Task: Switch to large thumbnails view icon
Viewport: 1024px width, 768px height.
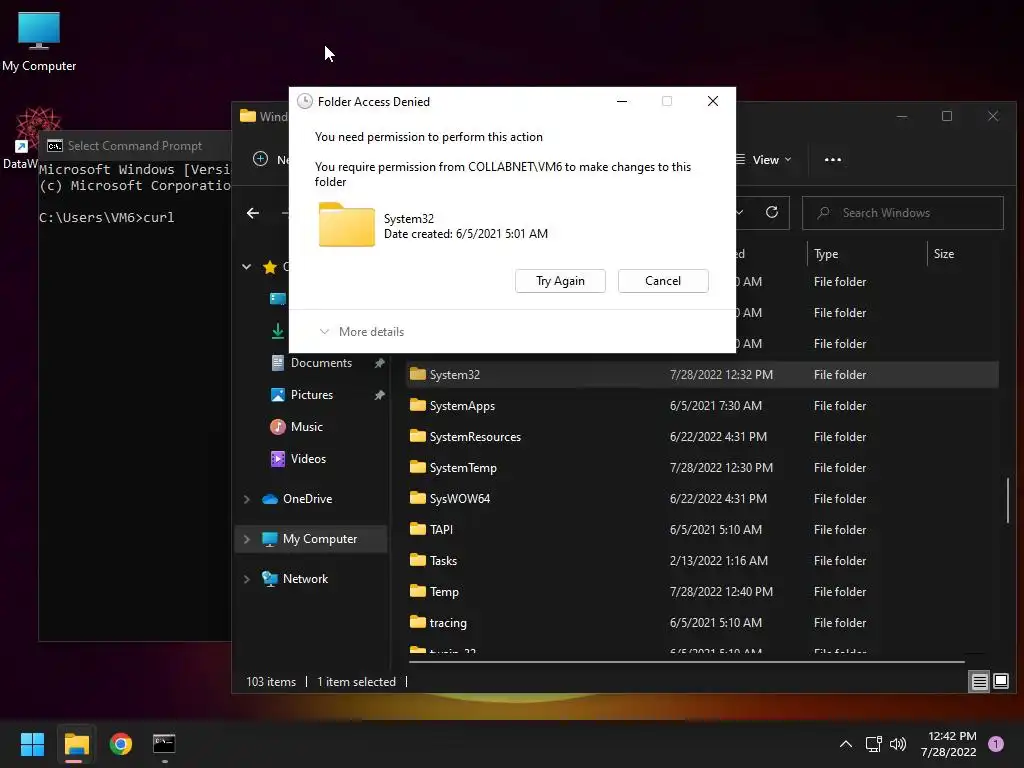Action: (x=1000, y=682)
